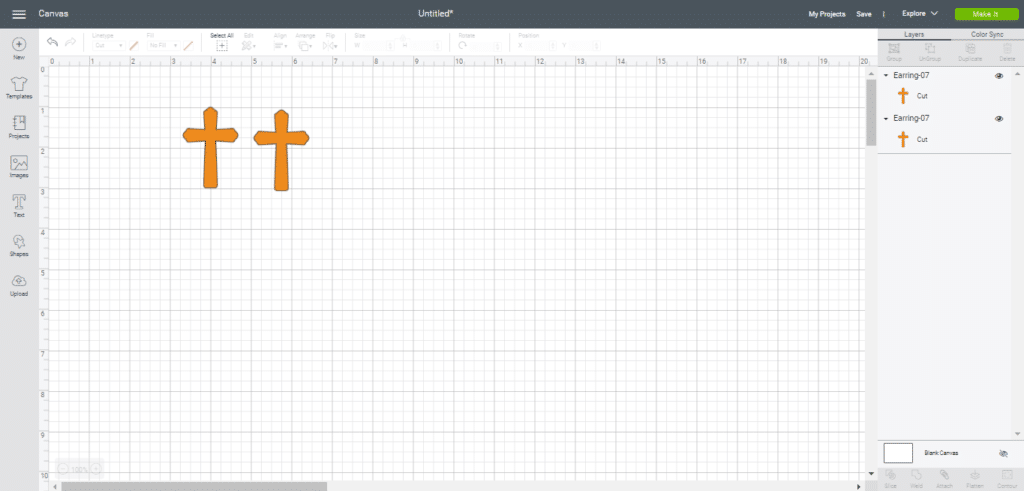Open the Templates panel

pos(19,83)
